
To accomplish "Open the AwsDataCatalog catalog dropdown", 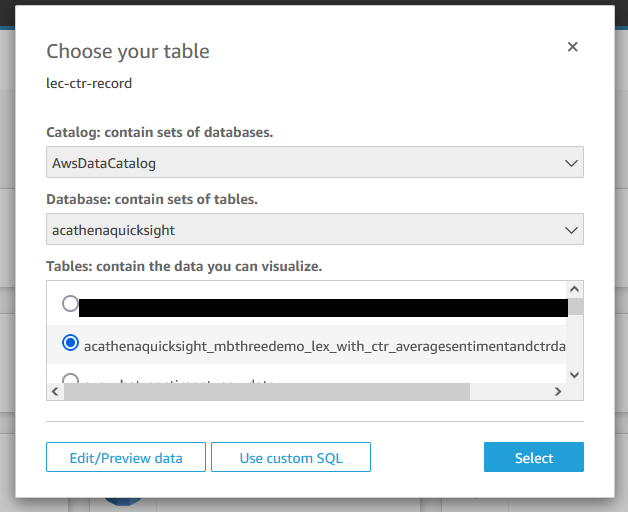I will point(300,162).
